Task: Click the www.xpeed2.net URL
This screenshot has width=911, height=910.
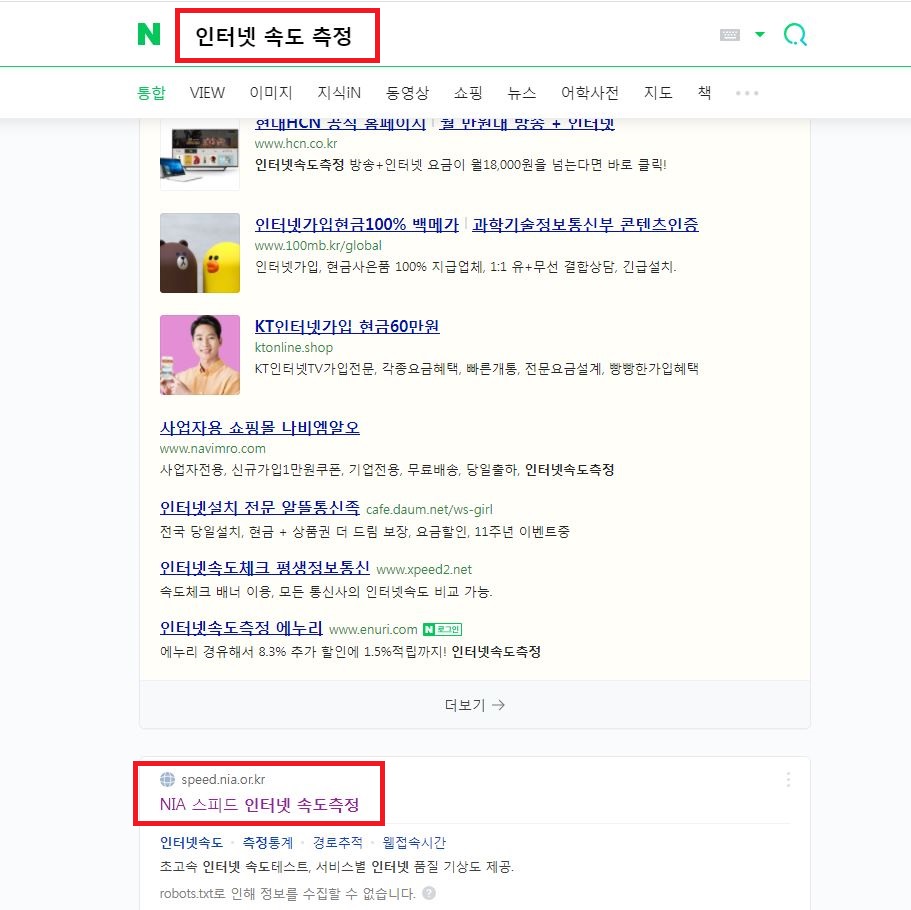Action: click(x=424, y=569)
